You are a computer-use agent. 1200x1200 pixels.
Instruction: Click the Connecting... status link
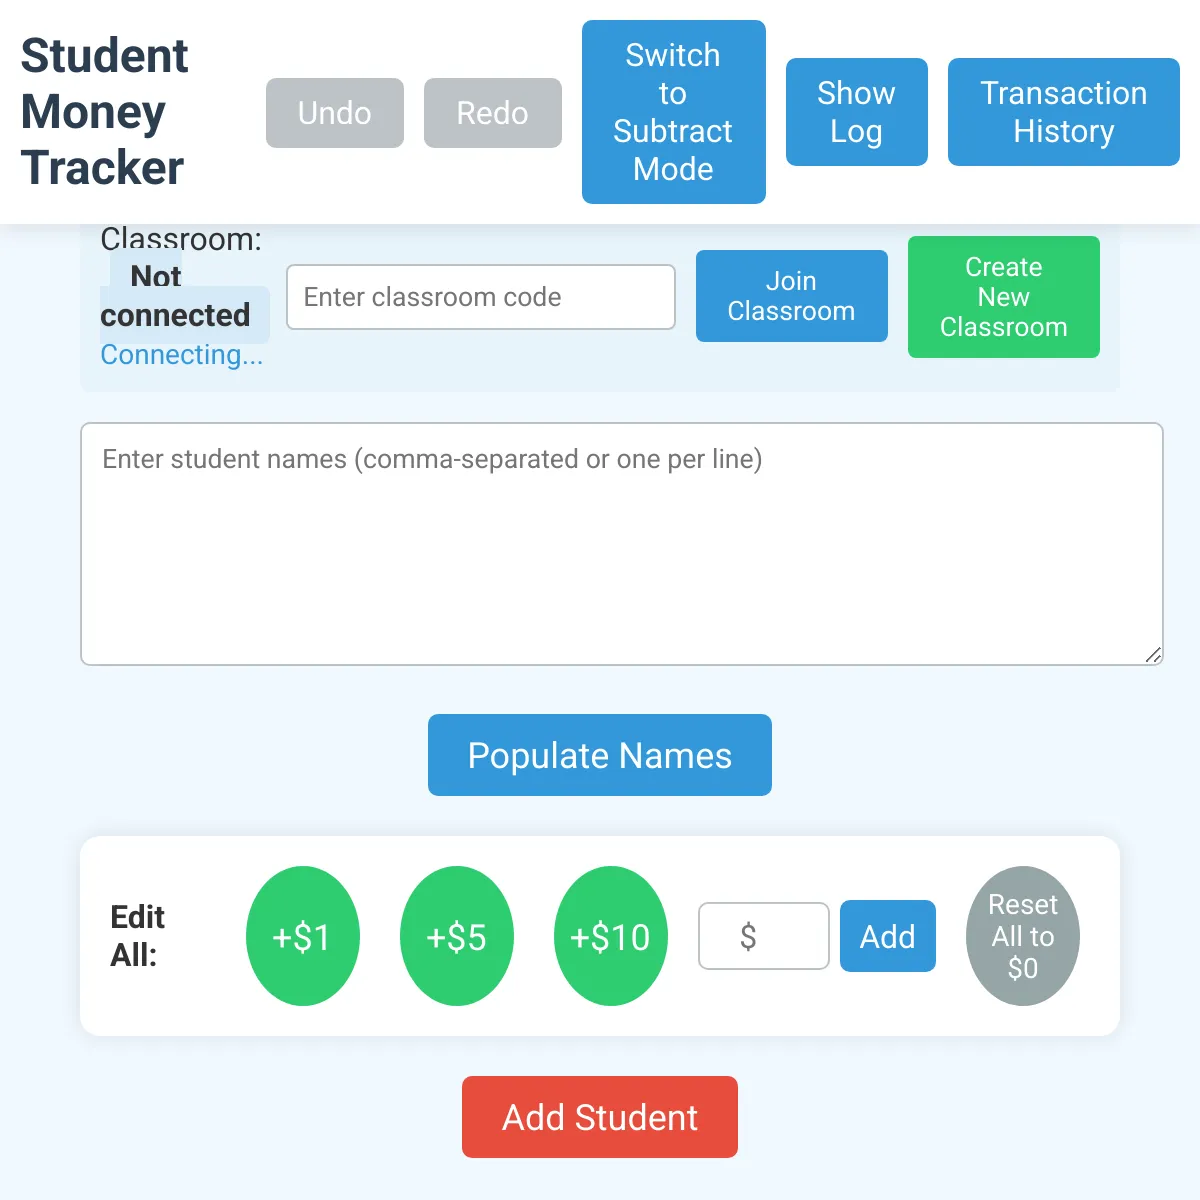coord(182,355)
